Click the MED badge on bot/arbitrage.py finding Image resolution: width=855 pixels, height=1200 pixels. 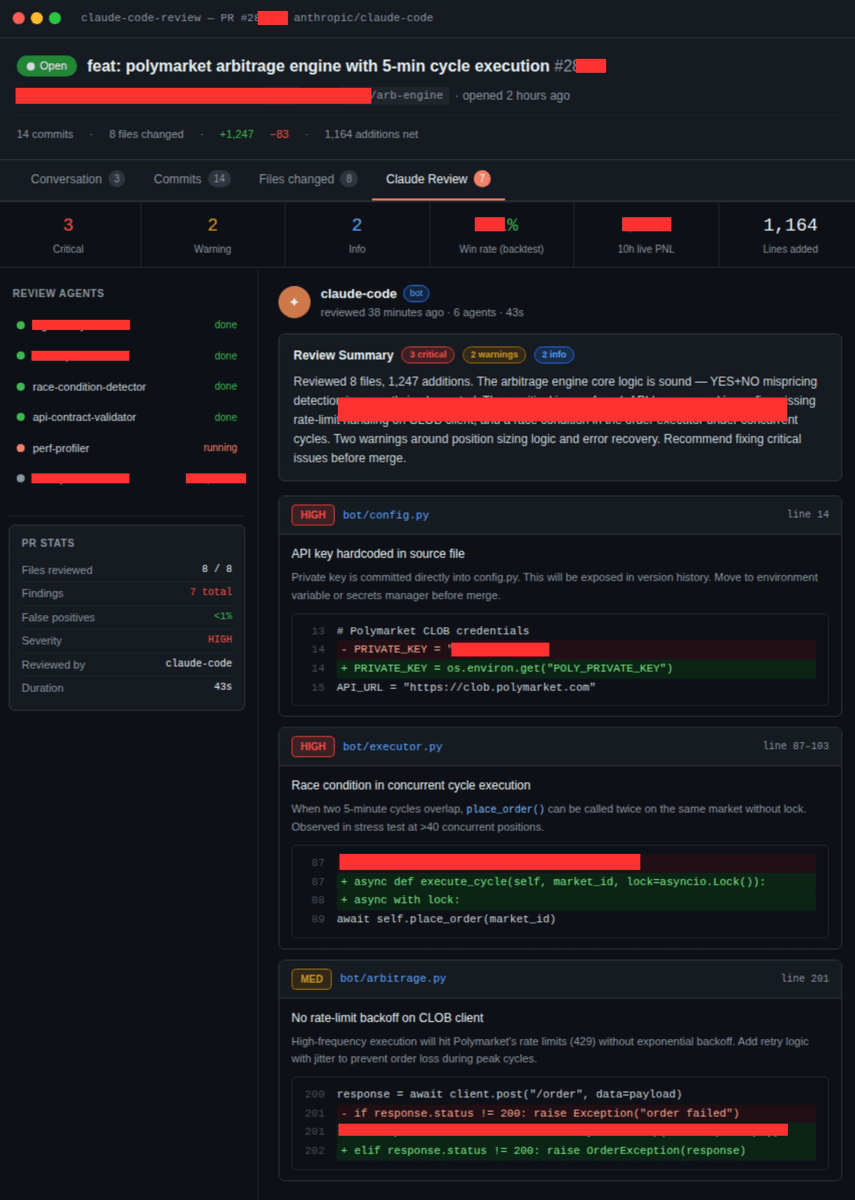click(312, 979)
